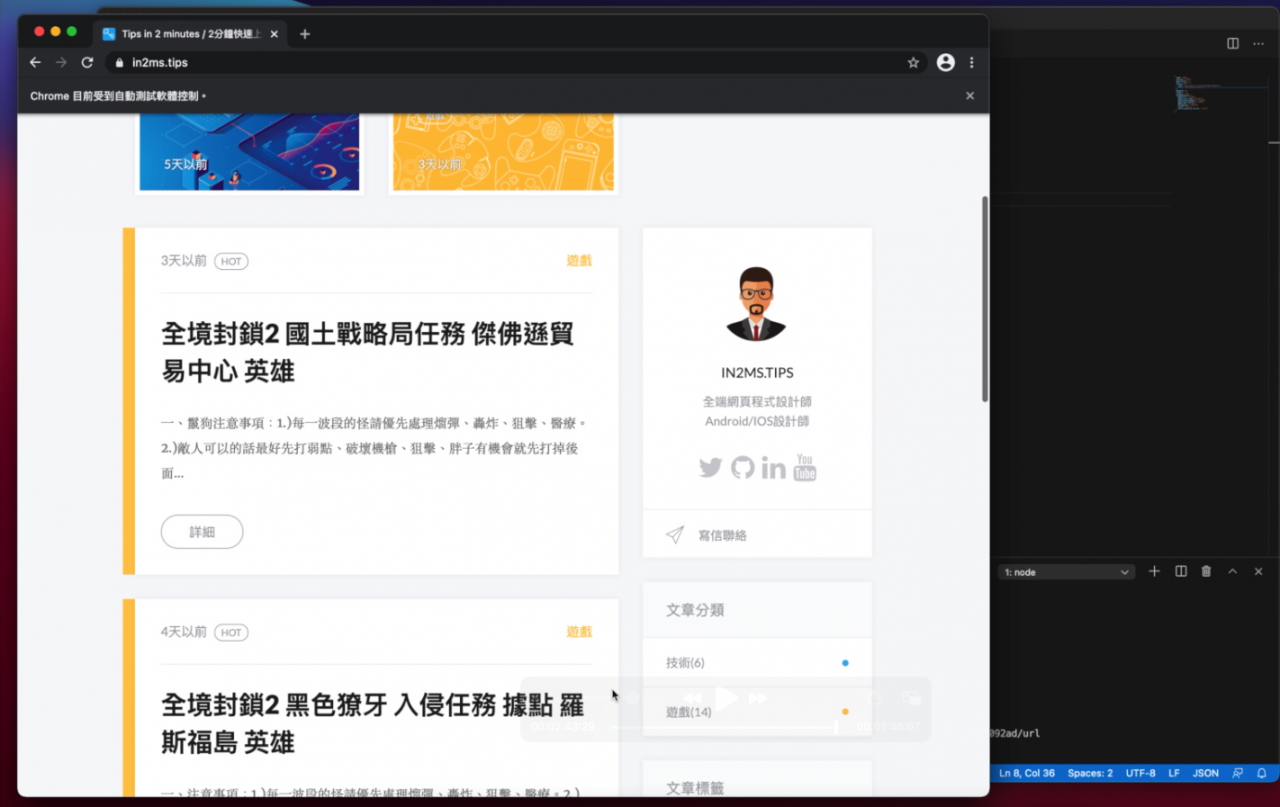Select the Tips in 2 minutes tab

point(190,34)
